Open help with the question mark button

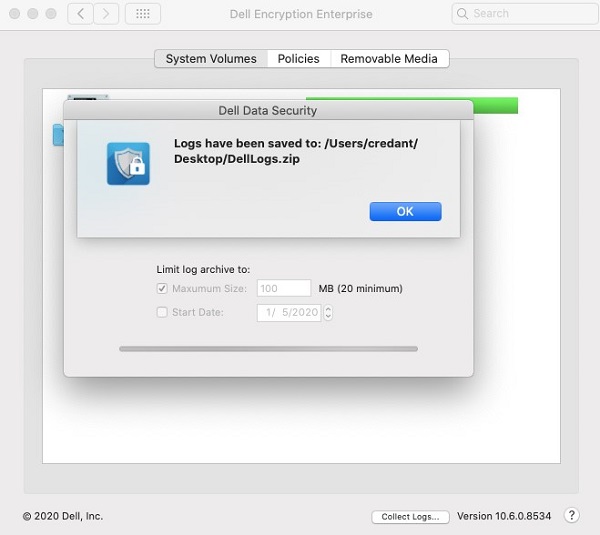tap(571, 515)
